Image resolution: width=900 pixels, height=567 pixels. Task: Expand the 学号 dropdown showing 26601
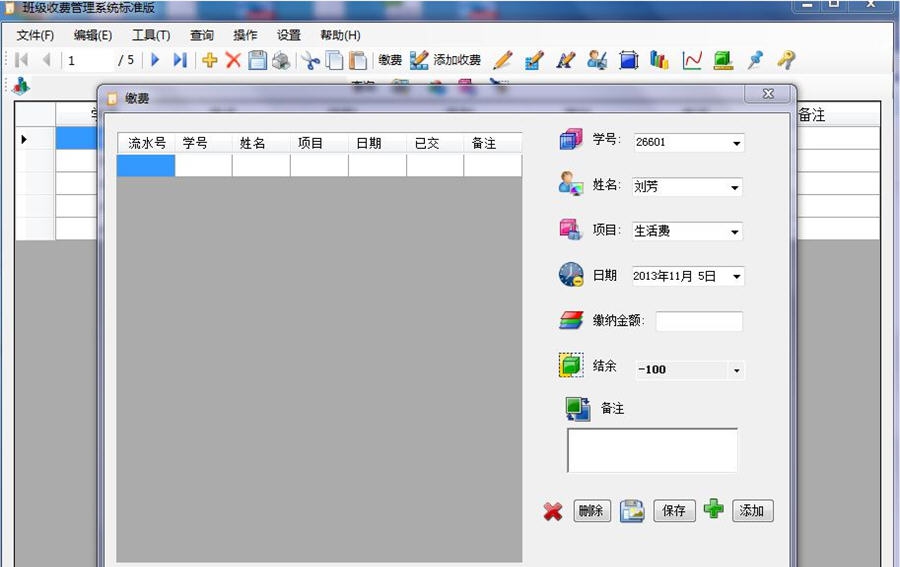[x=736, y=143]
